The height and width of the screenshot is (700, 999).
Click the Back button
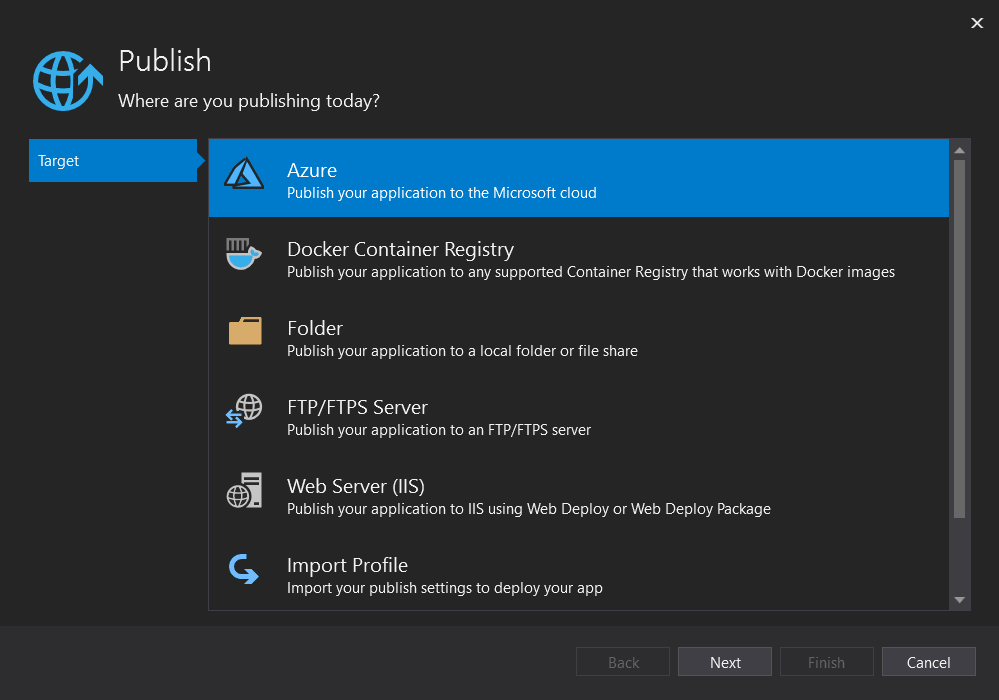(x=622, y=661)
